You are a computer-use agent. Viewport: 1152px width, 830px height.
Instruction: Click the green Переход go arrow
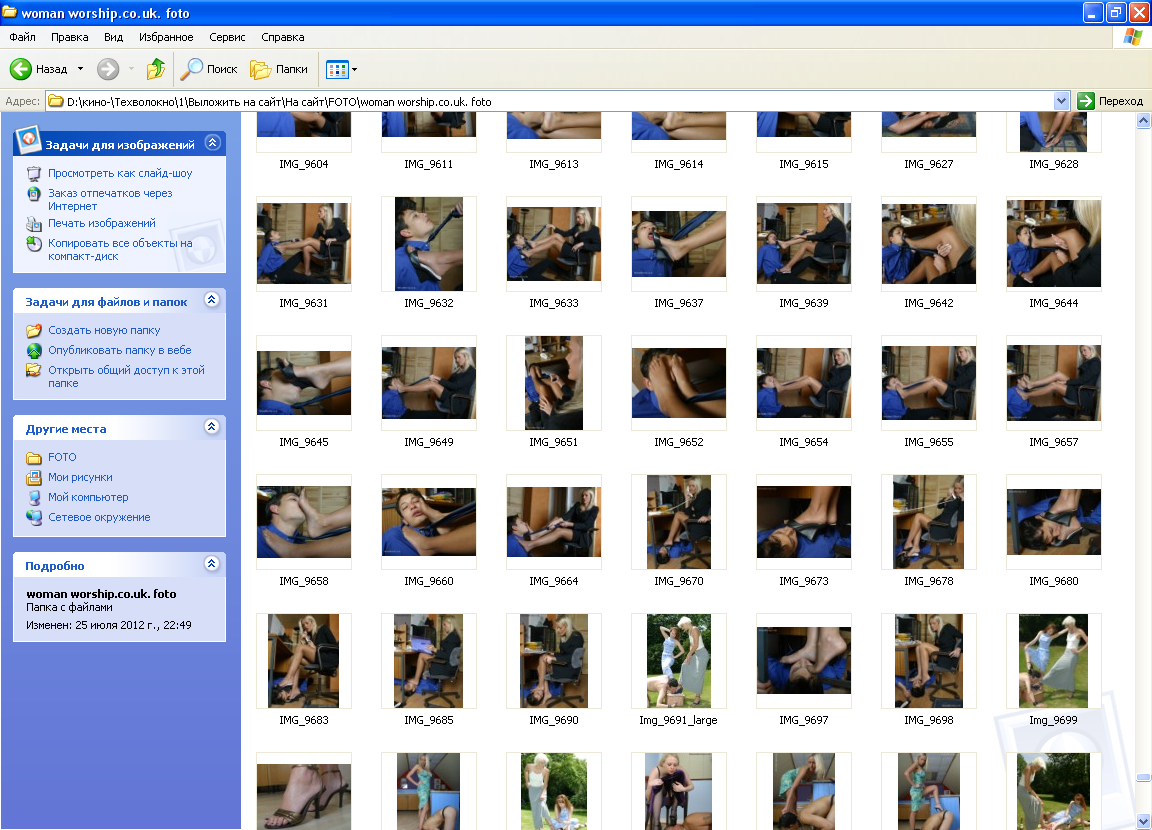pyautogui.click(x=1086, y=101)
